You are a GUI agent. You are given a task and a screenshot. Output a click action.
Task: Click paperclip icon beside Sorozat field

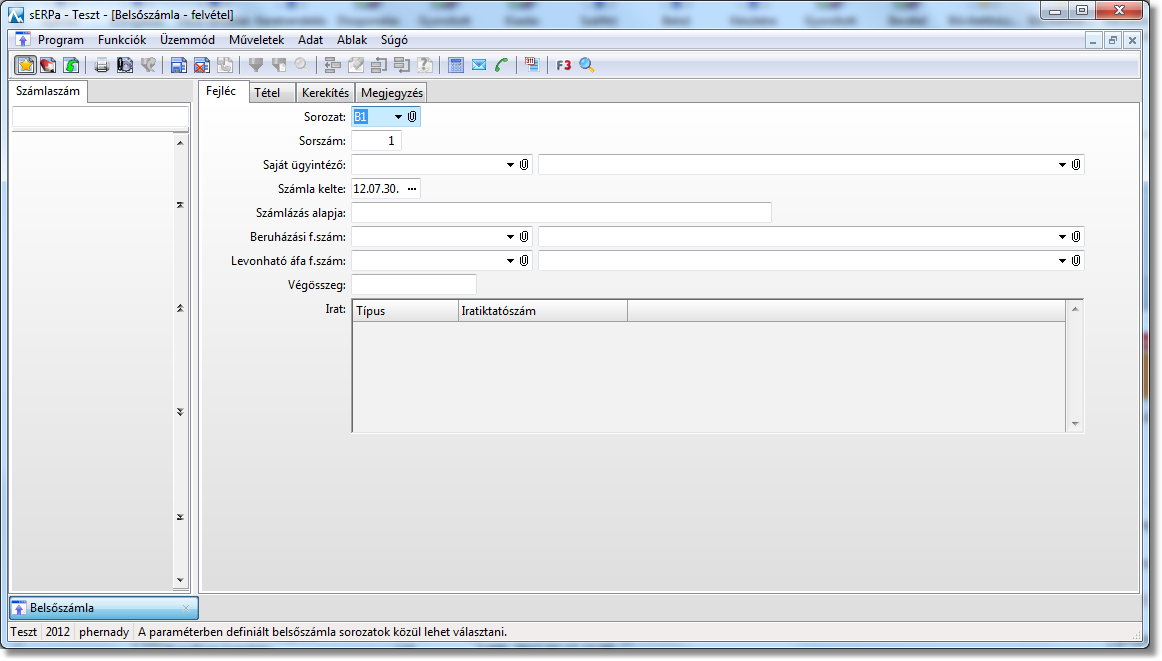[x=412, y=117]
